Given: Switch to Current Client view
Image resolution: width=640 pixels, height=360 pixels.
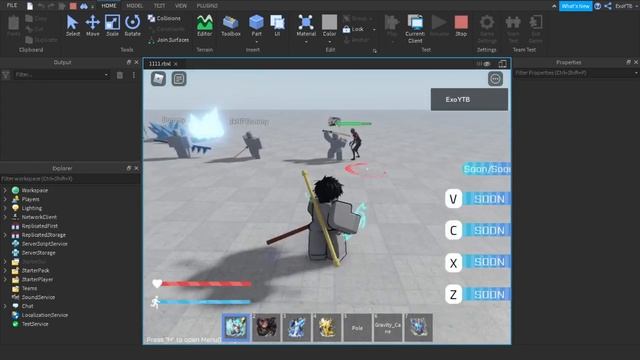Looking at the screenshot, I should pos(415,29).
